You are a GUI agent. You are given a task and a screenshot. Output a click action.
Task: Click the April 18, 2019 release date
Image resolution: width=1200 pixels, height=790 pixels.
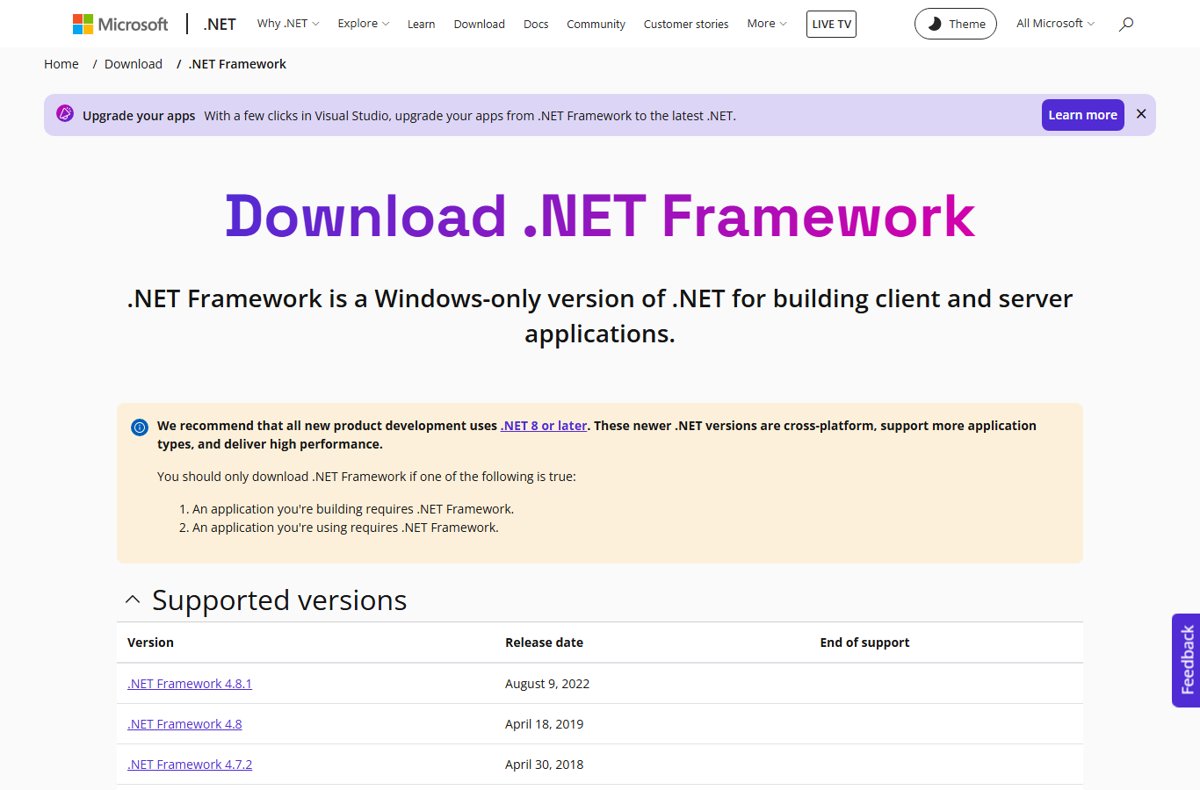[x=544, y=724]
